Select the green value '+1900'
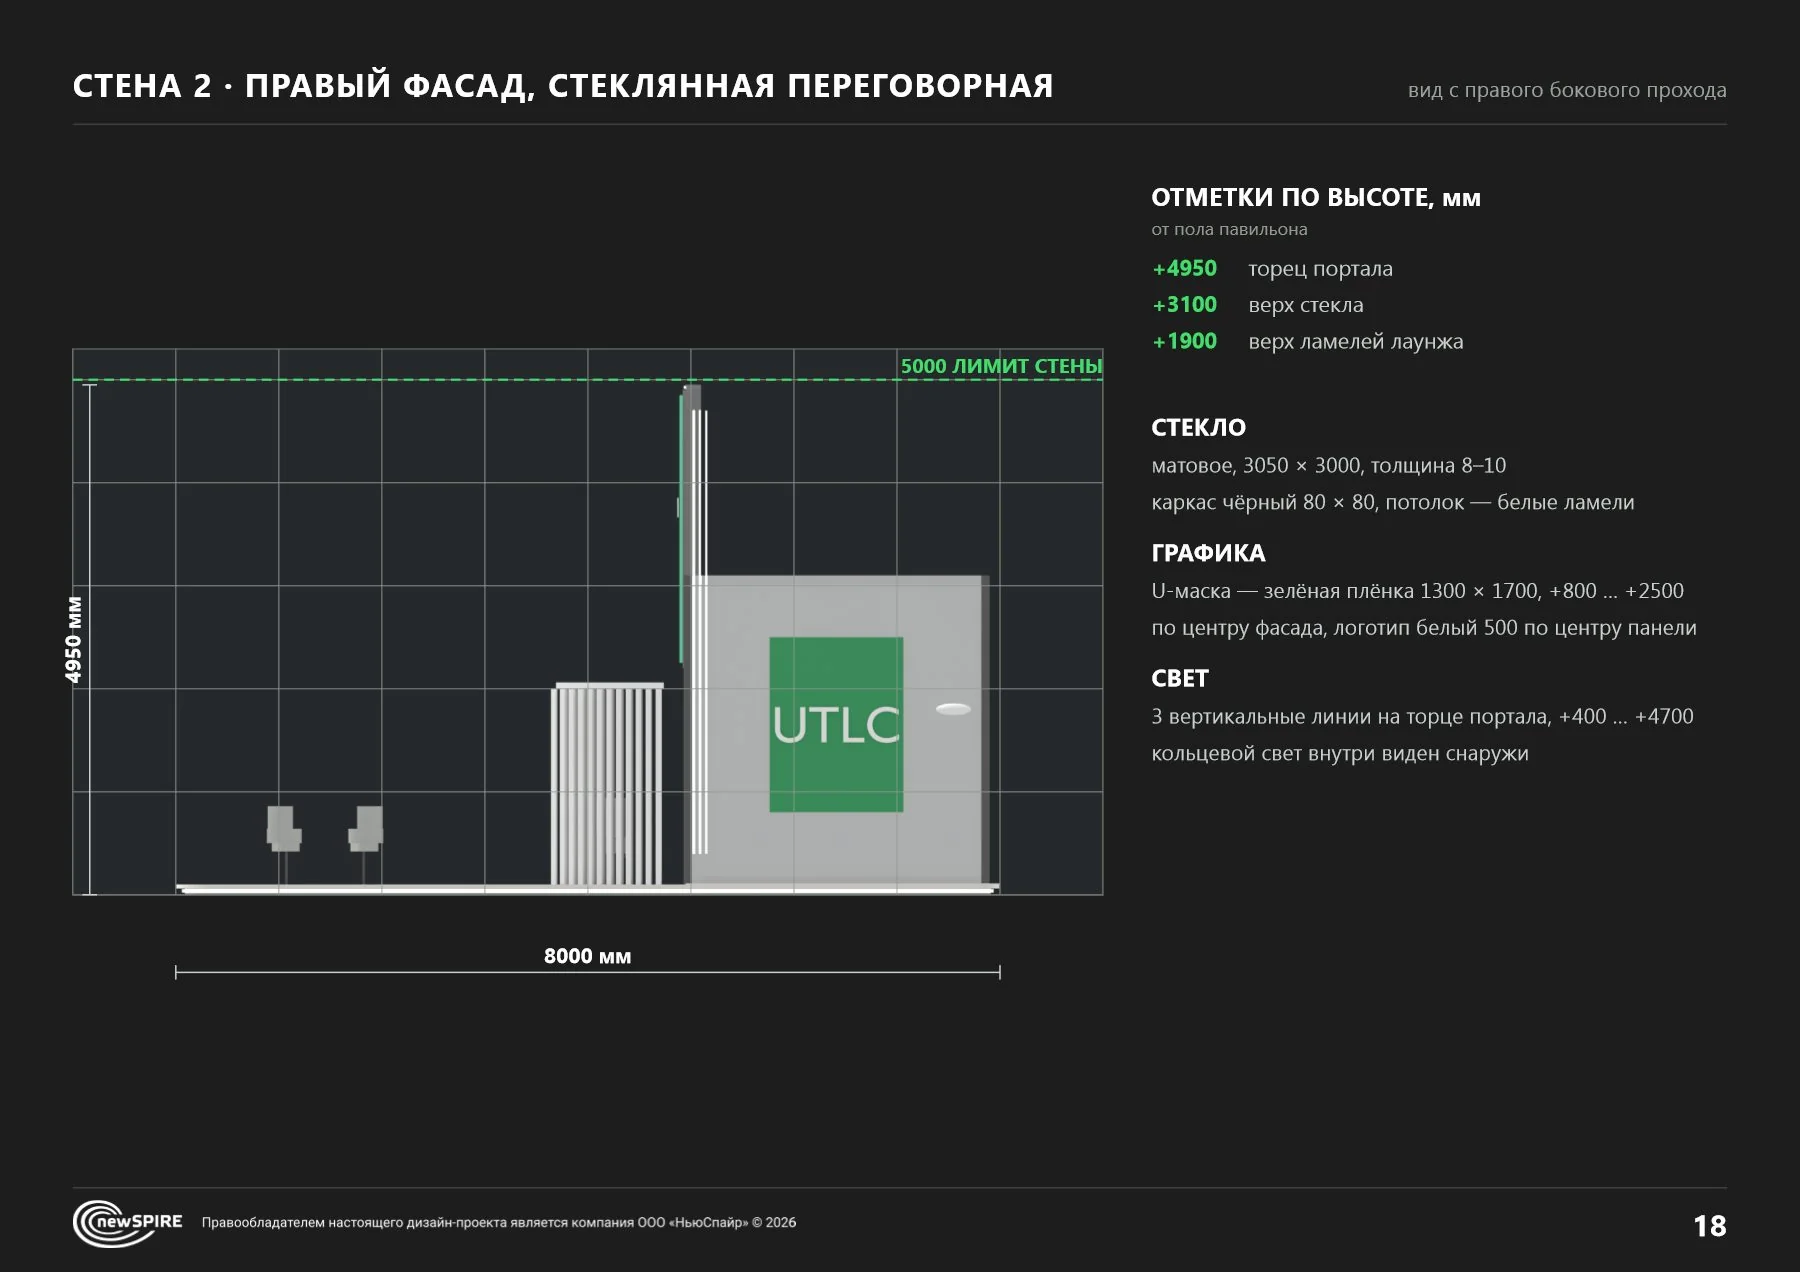The height and width of the screenshot is (1272, 1800). click(1185, 341)
